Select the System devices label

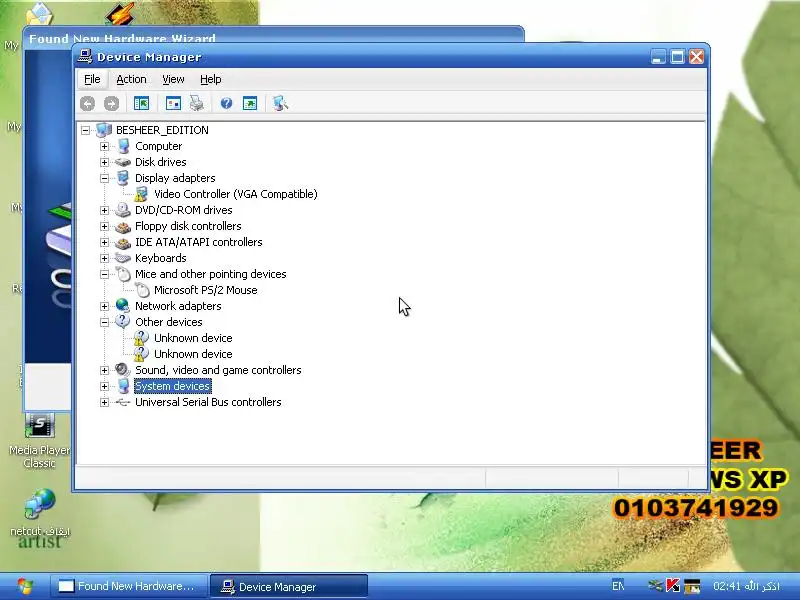point(172,386)
